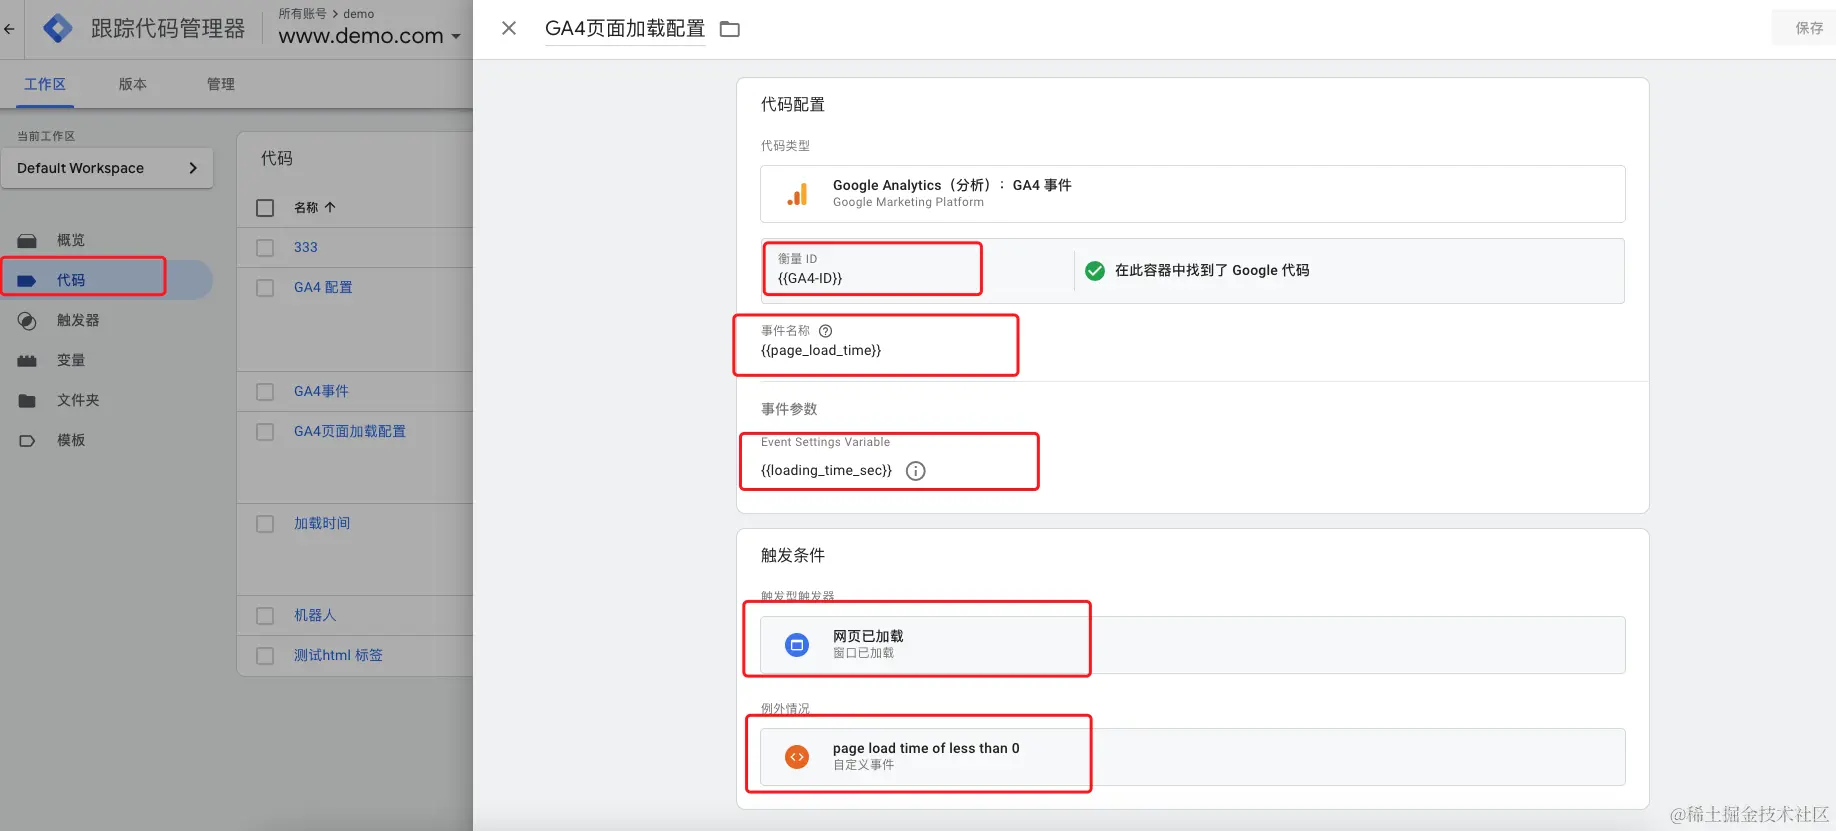
Task: Click the 触发器 triggers sidebar icon
Action: coord(27,320)
